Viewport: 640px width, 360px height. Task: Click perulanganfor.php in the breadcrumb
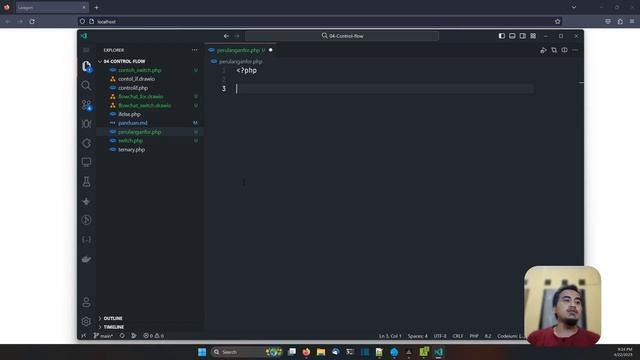tap(240, 62)
